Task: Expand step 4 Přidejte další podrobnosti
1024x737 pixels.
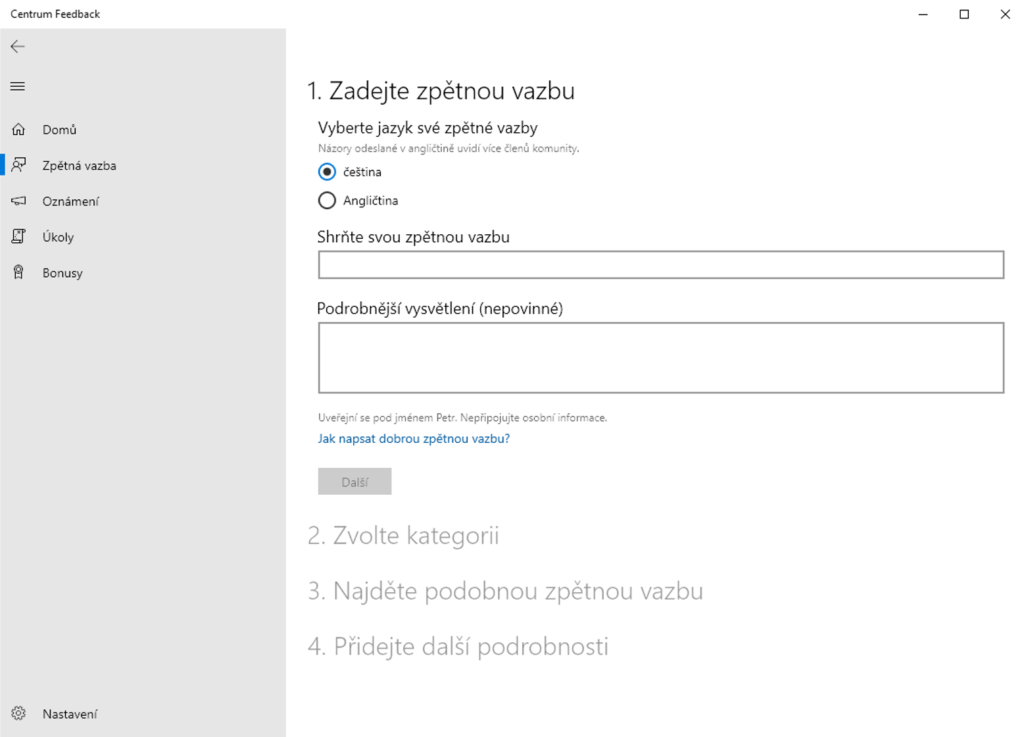Action: tap(458, 646)
